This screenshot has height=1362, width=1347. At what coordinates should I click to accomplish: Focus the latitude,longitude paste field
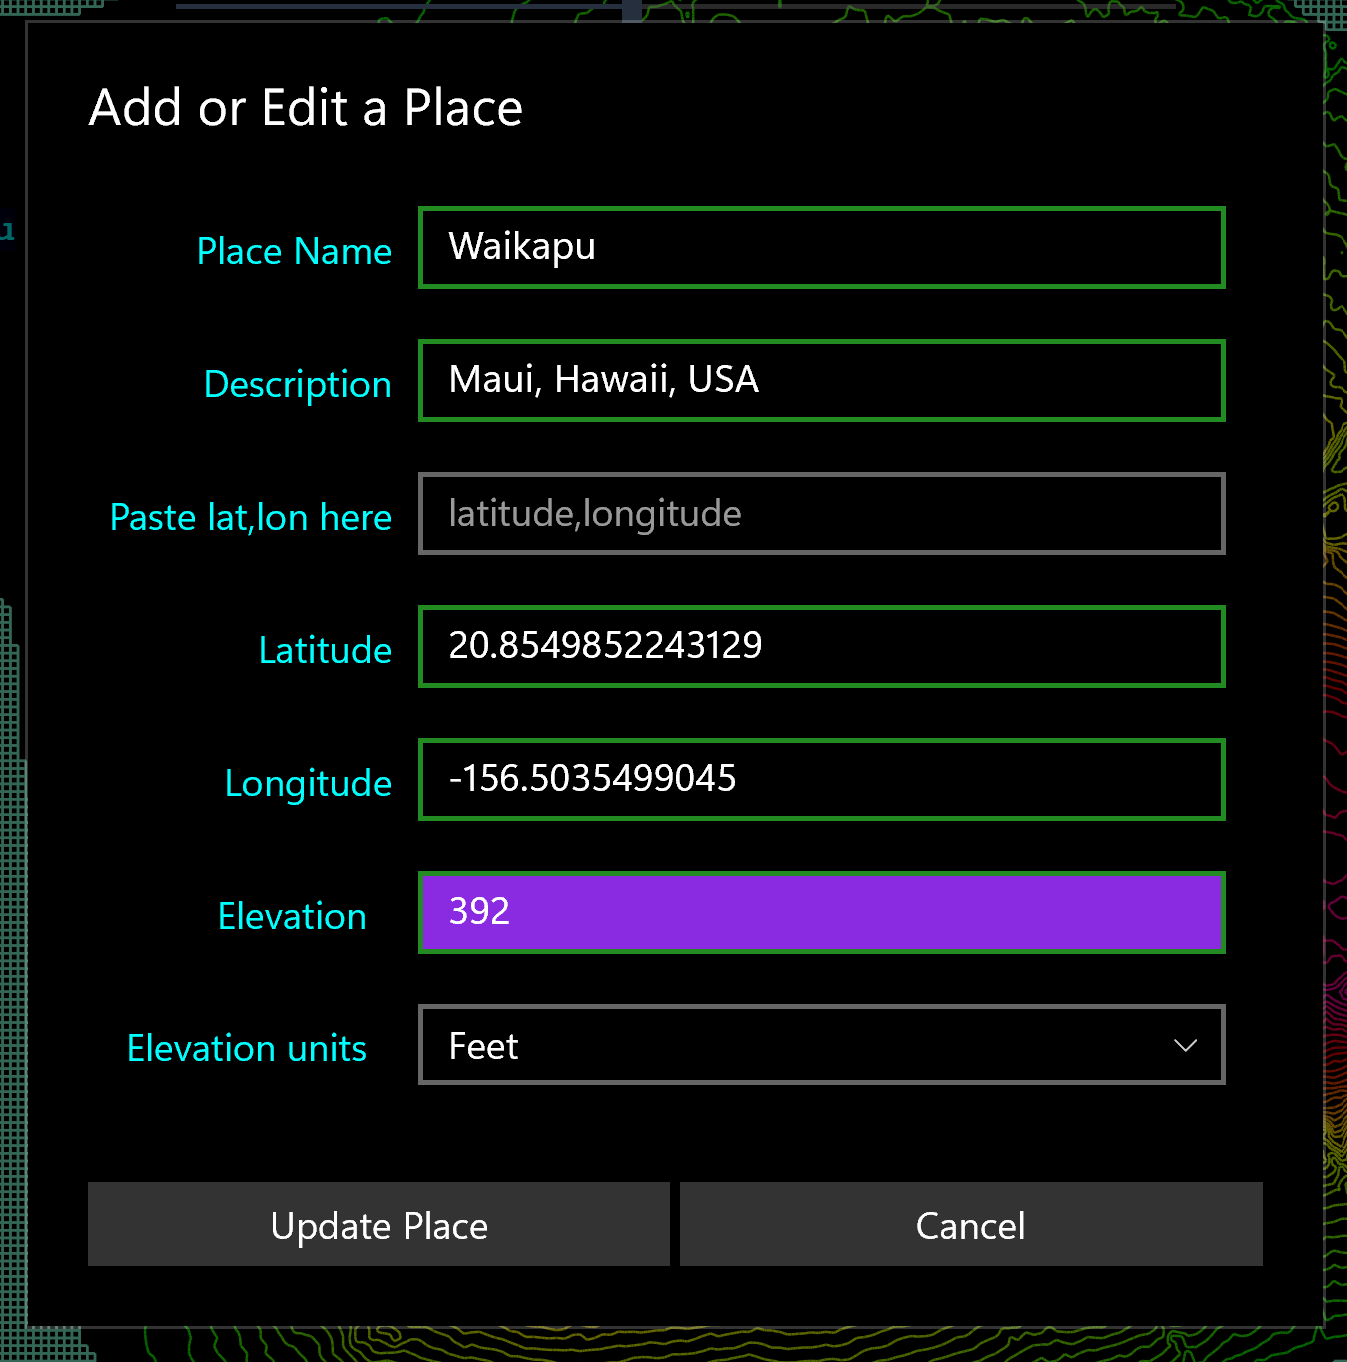[x=821, y=514]
